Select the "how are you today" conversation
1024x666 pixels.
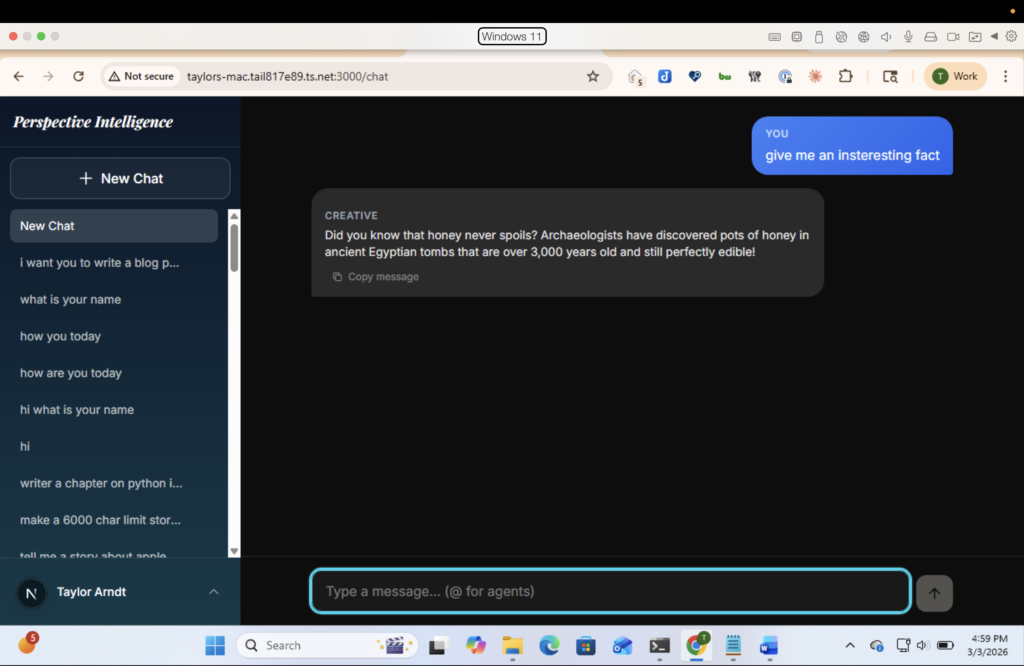[70, 373]
